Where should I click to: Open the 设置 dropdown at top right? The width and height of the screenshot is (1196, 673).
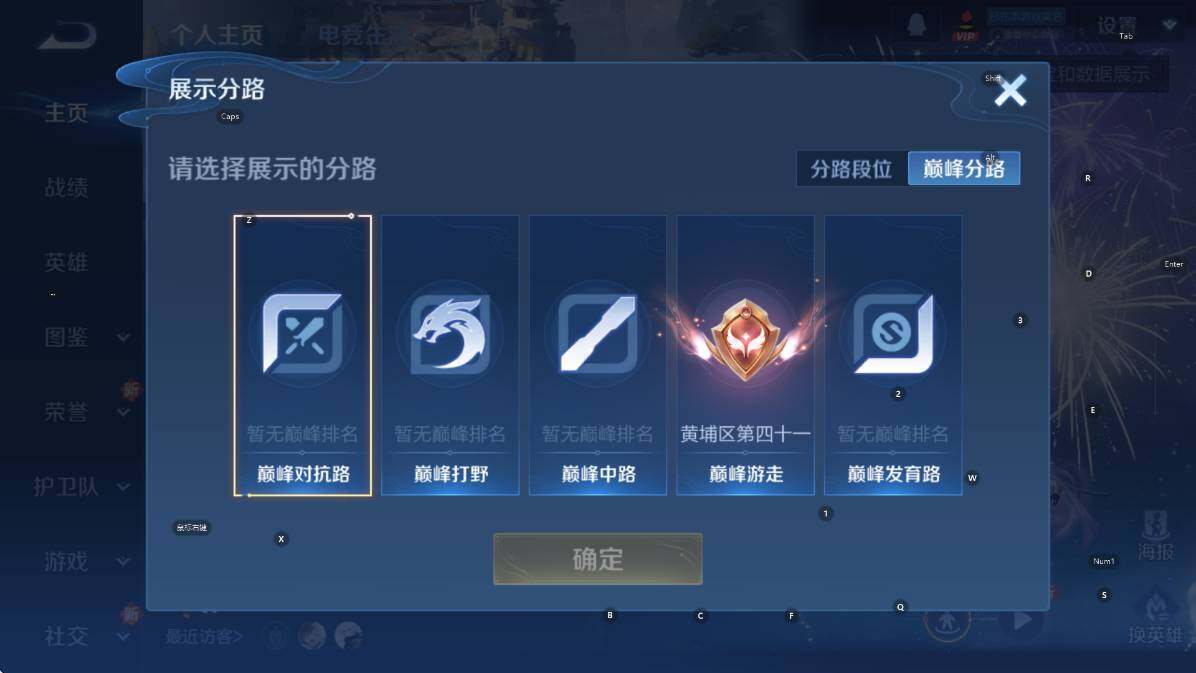tap(1169, 25)
